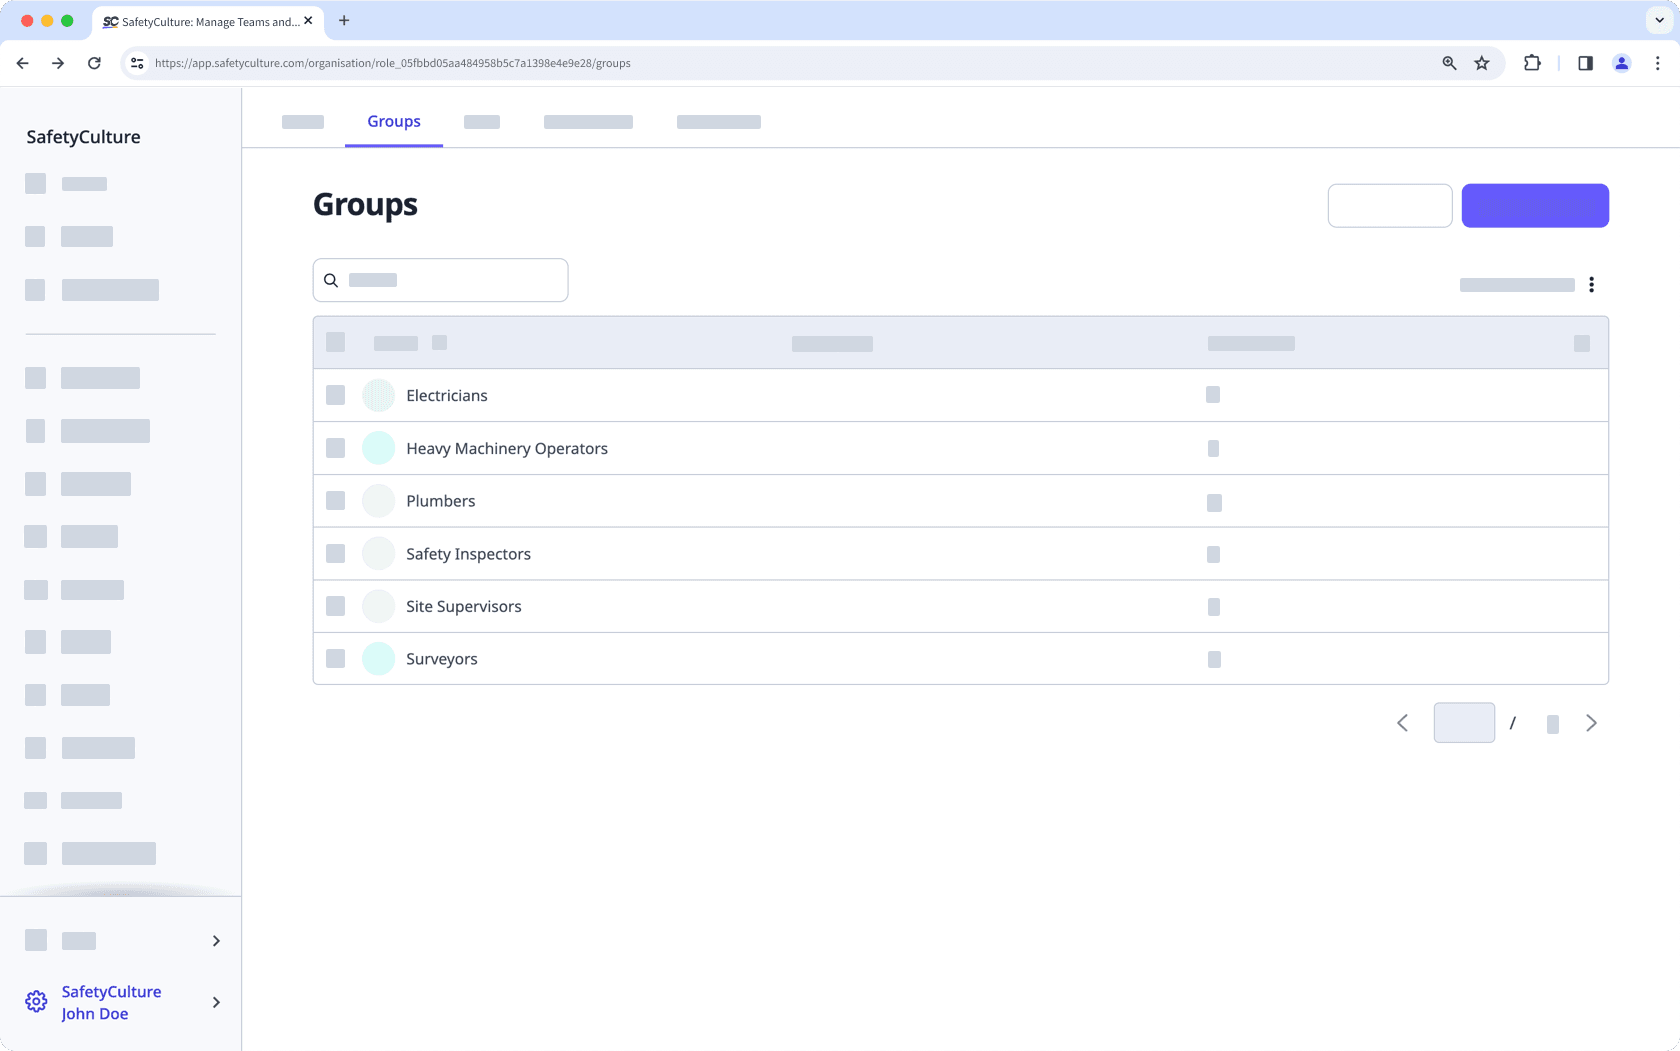Click the bookmark star in the address bar

coord(1481,62)
